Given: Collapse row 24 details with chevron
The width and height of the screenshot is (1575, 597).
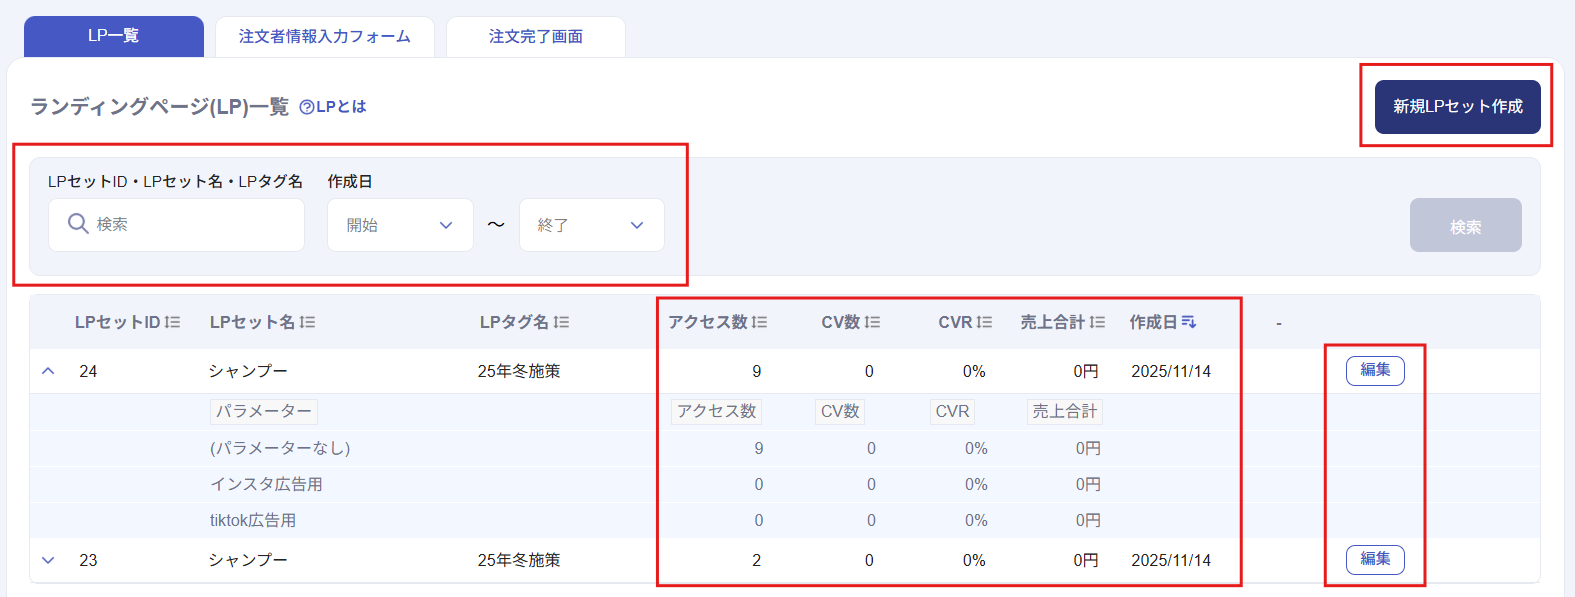Looking at the screenshot, I should click(48, 371).
